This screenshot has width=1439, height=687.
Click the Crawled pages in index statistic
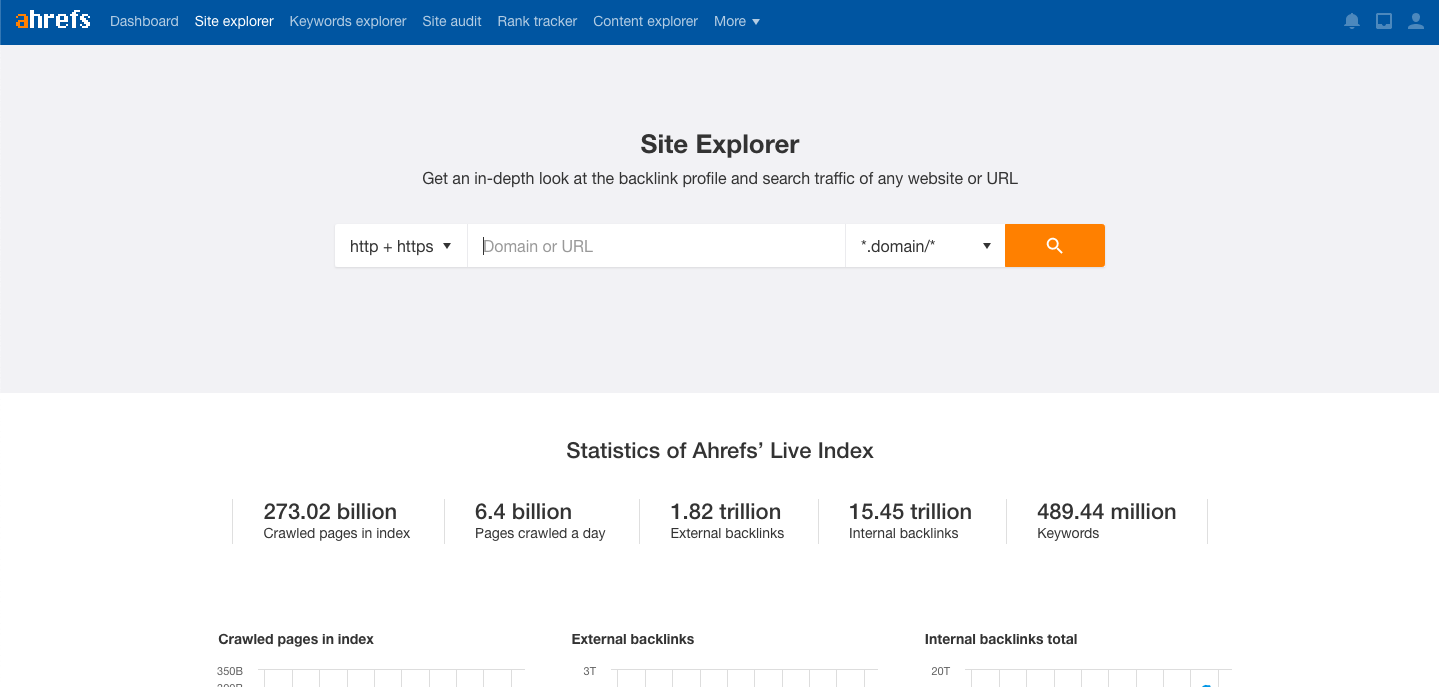click(x=336, y=520)
